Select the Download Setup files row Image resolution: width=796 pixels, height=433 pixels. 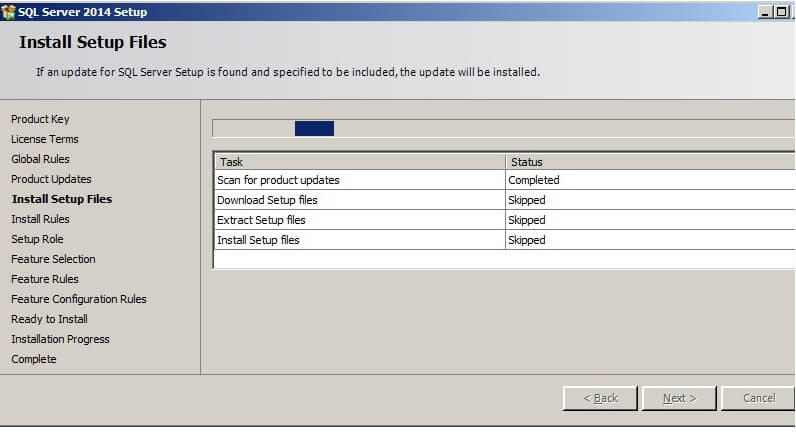[505, 200]
